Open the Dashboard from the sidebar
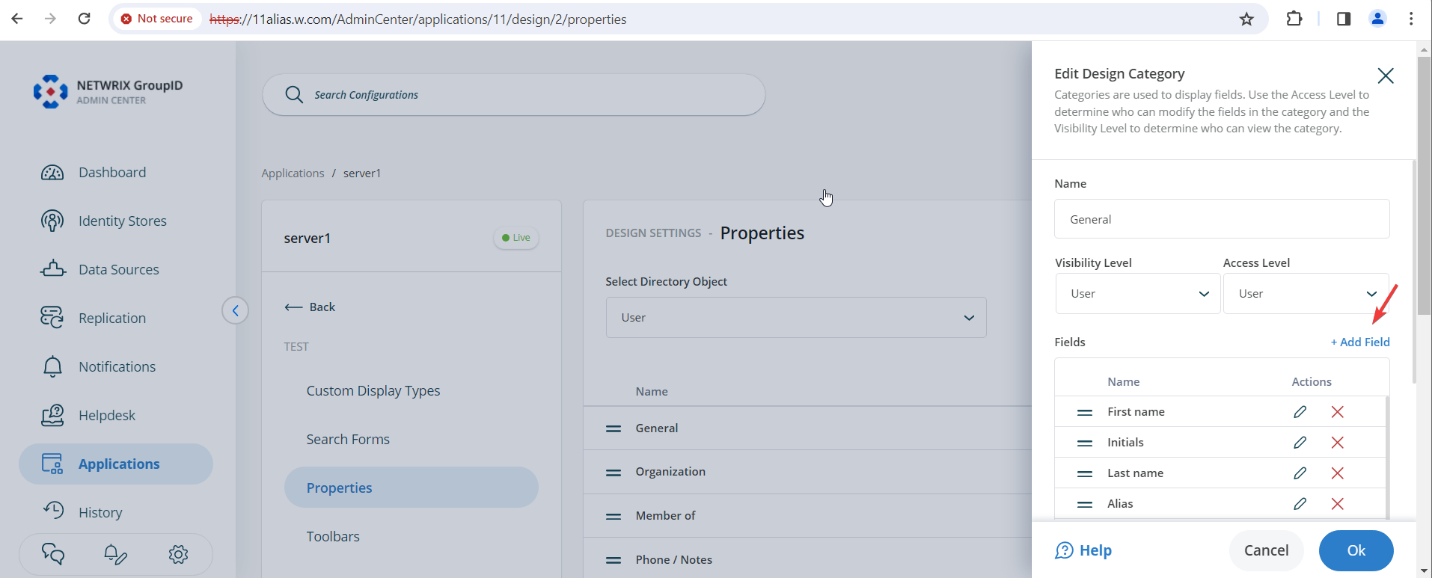Screen dimensions: 1432x578 click(113, 172)
